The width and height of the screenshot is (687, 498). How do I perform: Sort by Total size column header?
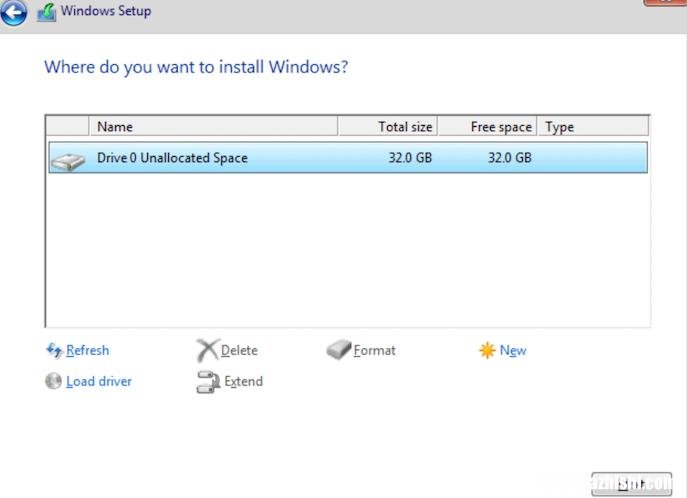(387, 127)
